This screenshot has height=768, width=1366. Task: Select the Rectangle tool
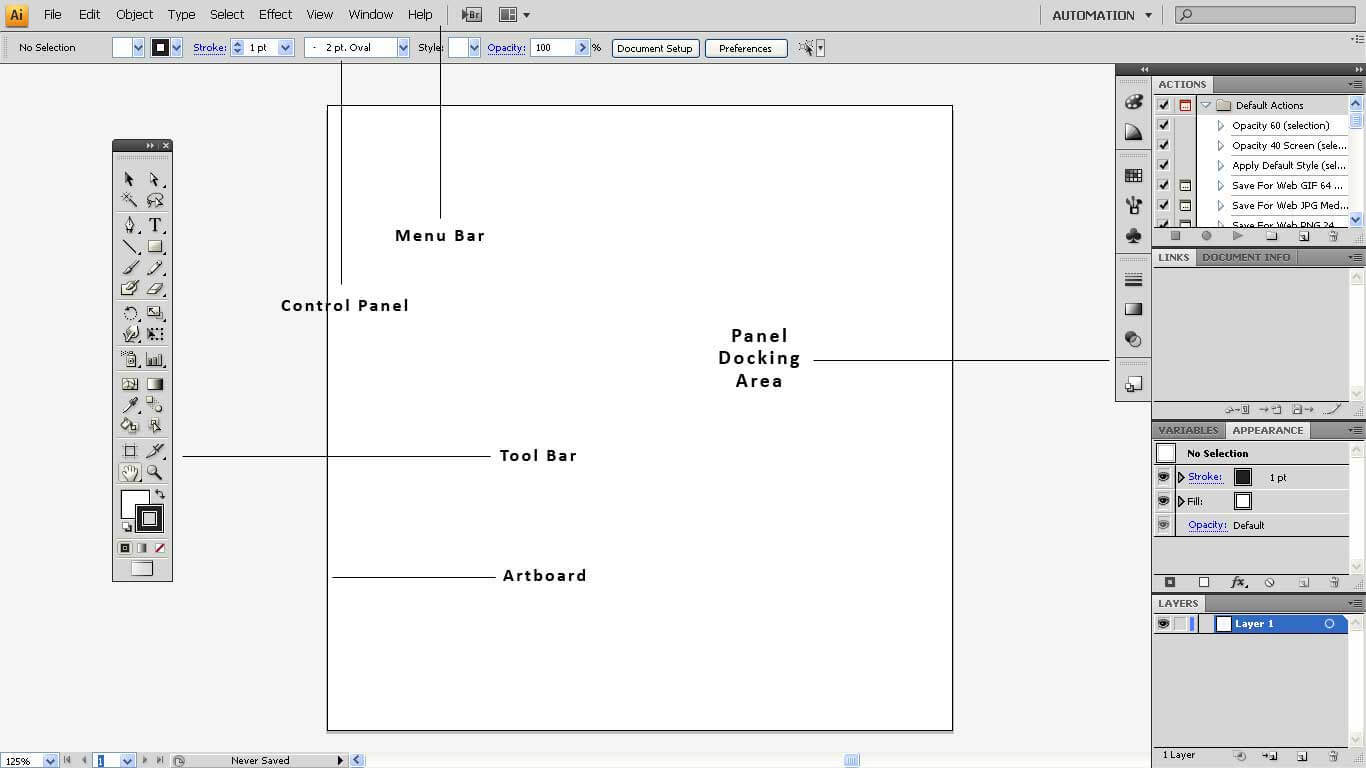(x=155, y=246)
